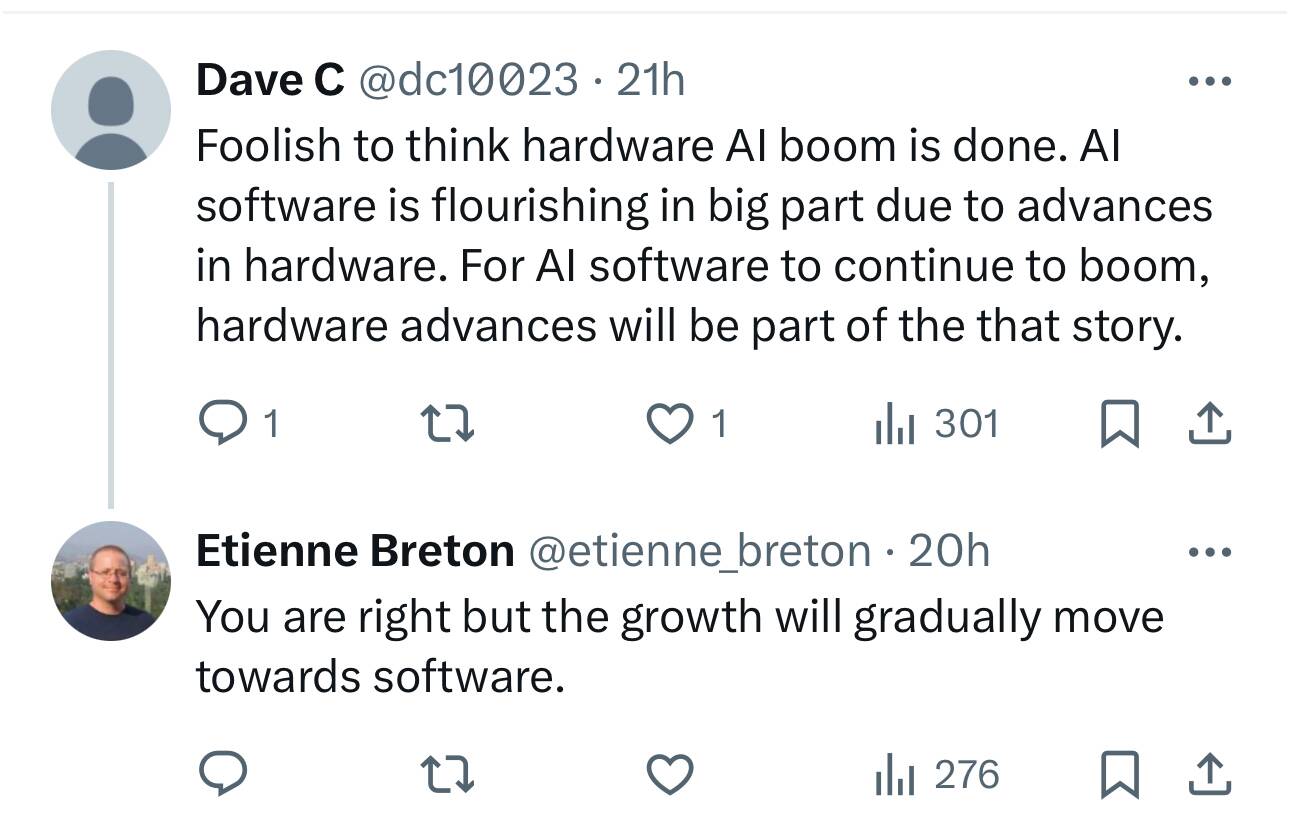Like Etienne Breton's reply
The width and height of the screenshot is (1290, 821).
671,774
